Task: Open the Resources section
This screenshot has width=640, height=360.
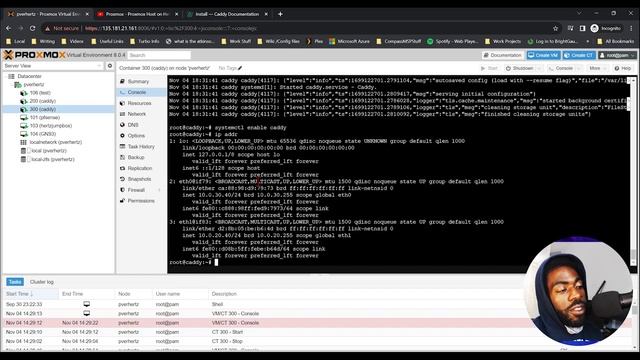Action: 139,103
